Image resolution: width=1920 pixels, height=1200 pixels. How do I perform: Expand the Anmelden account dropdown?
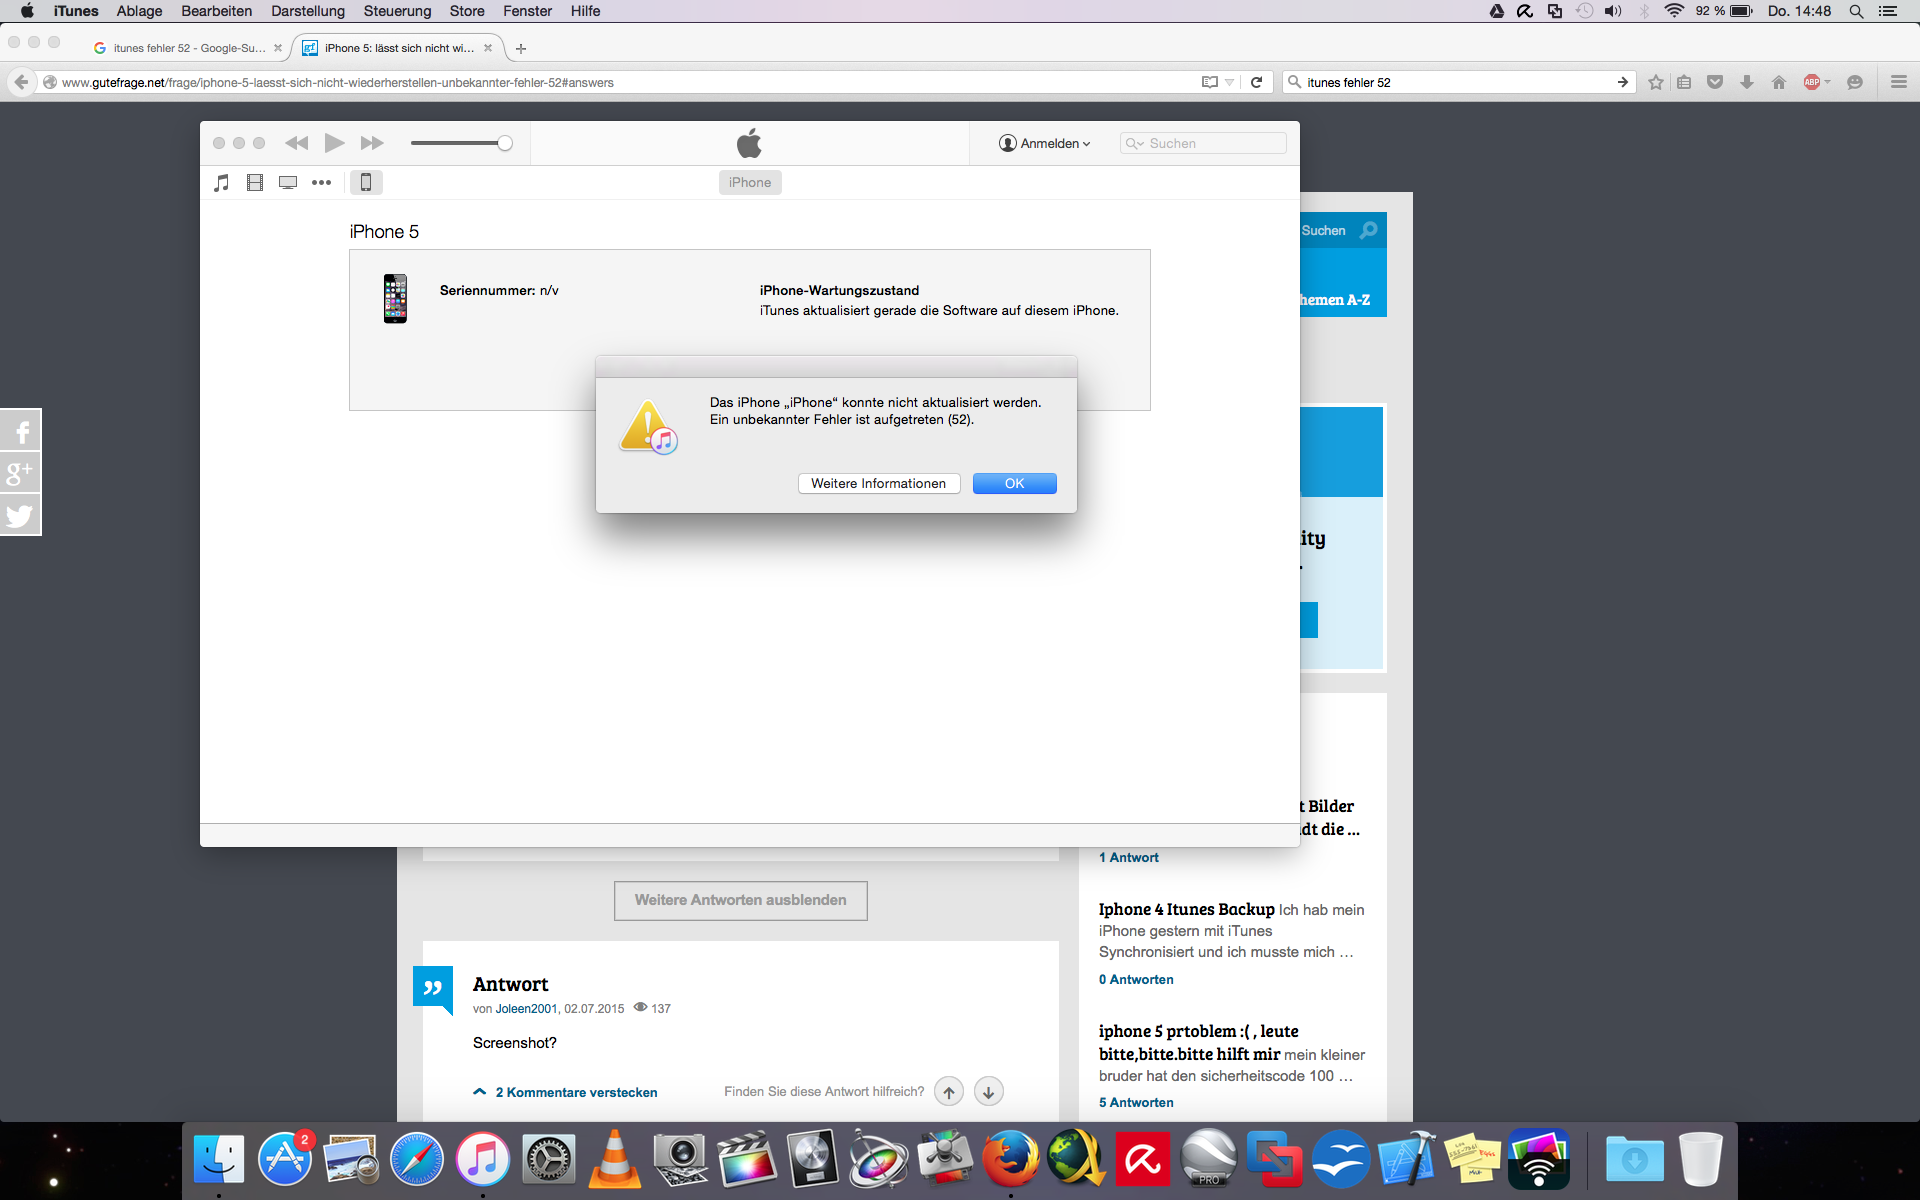1045,144
